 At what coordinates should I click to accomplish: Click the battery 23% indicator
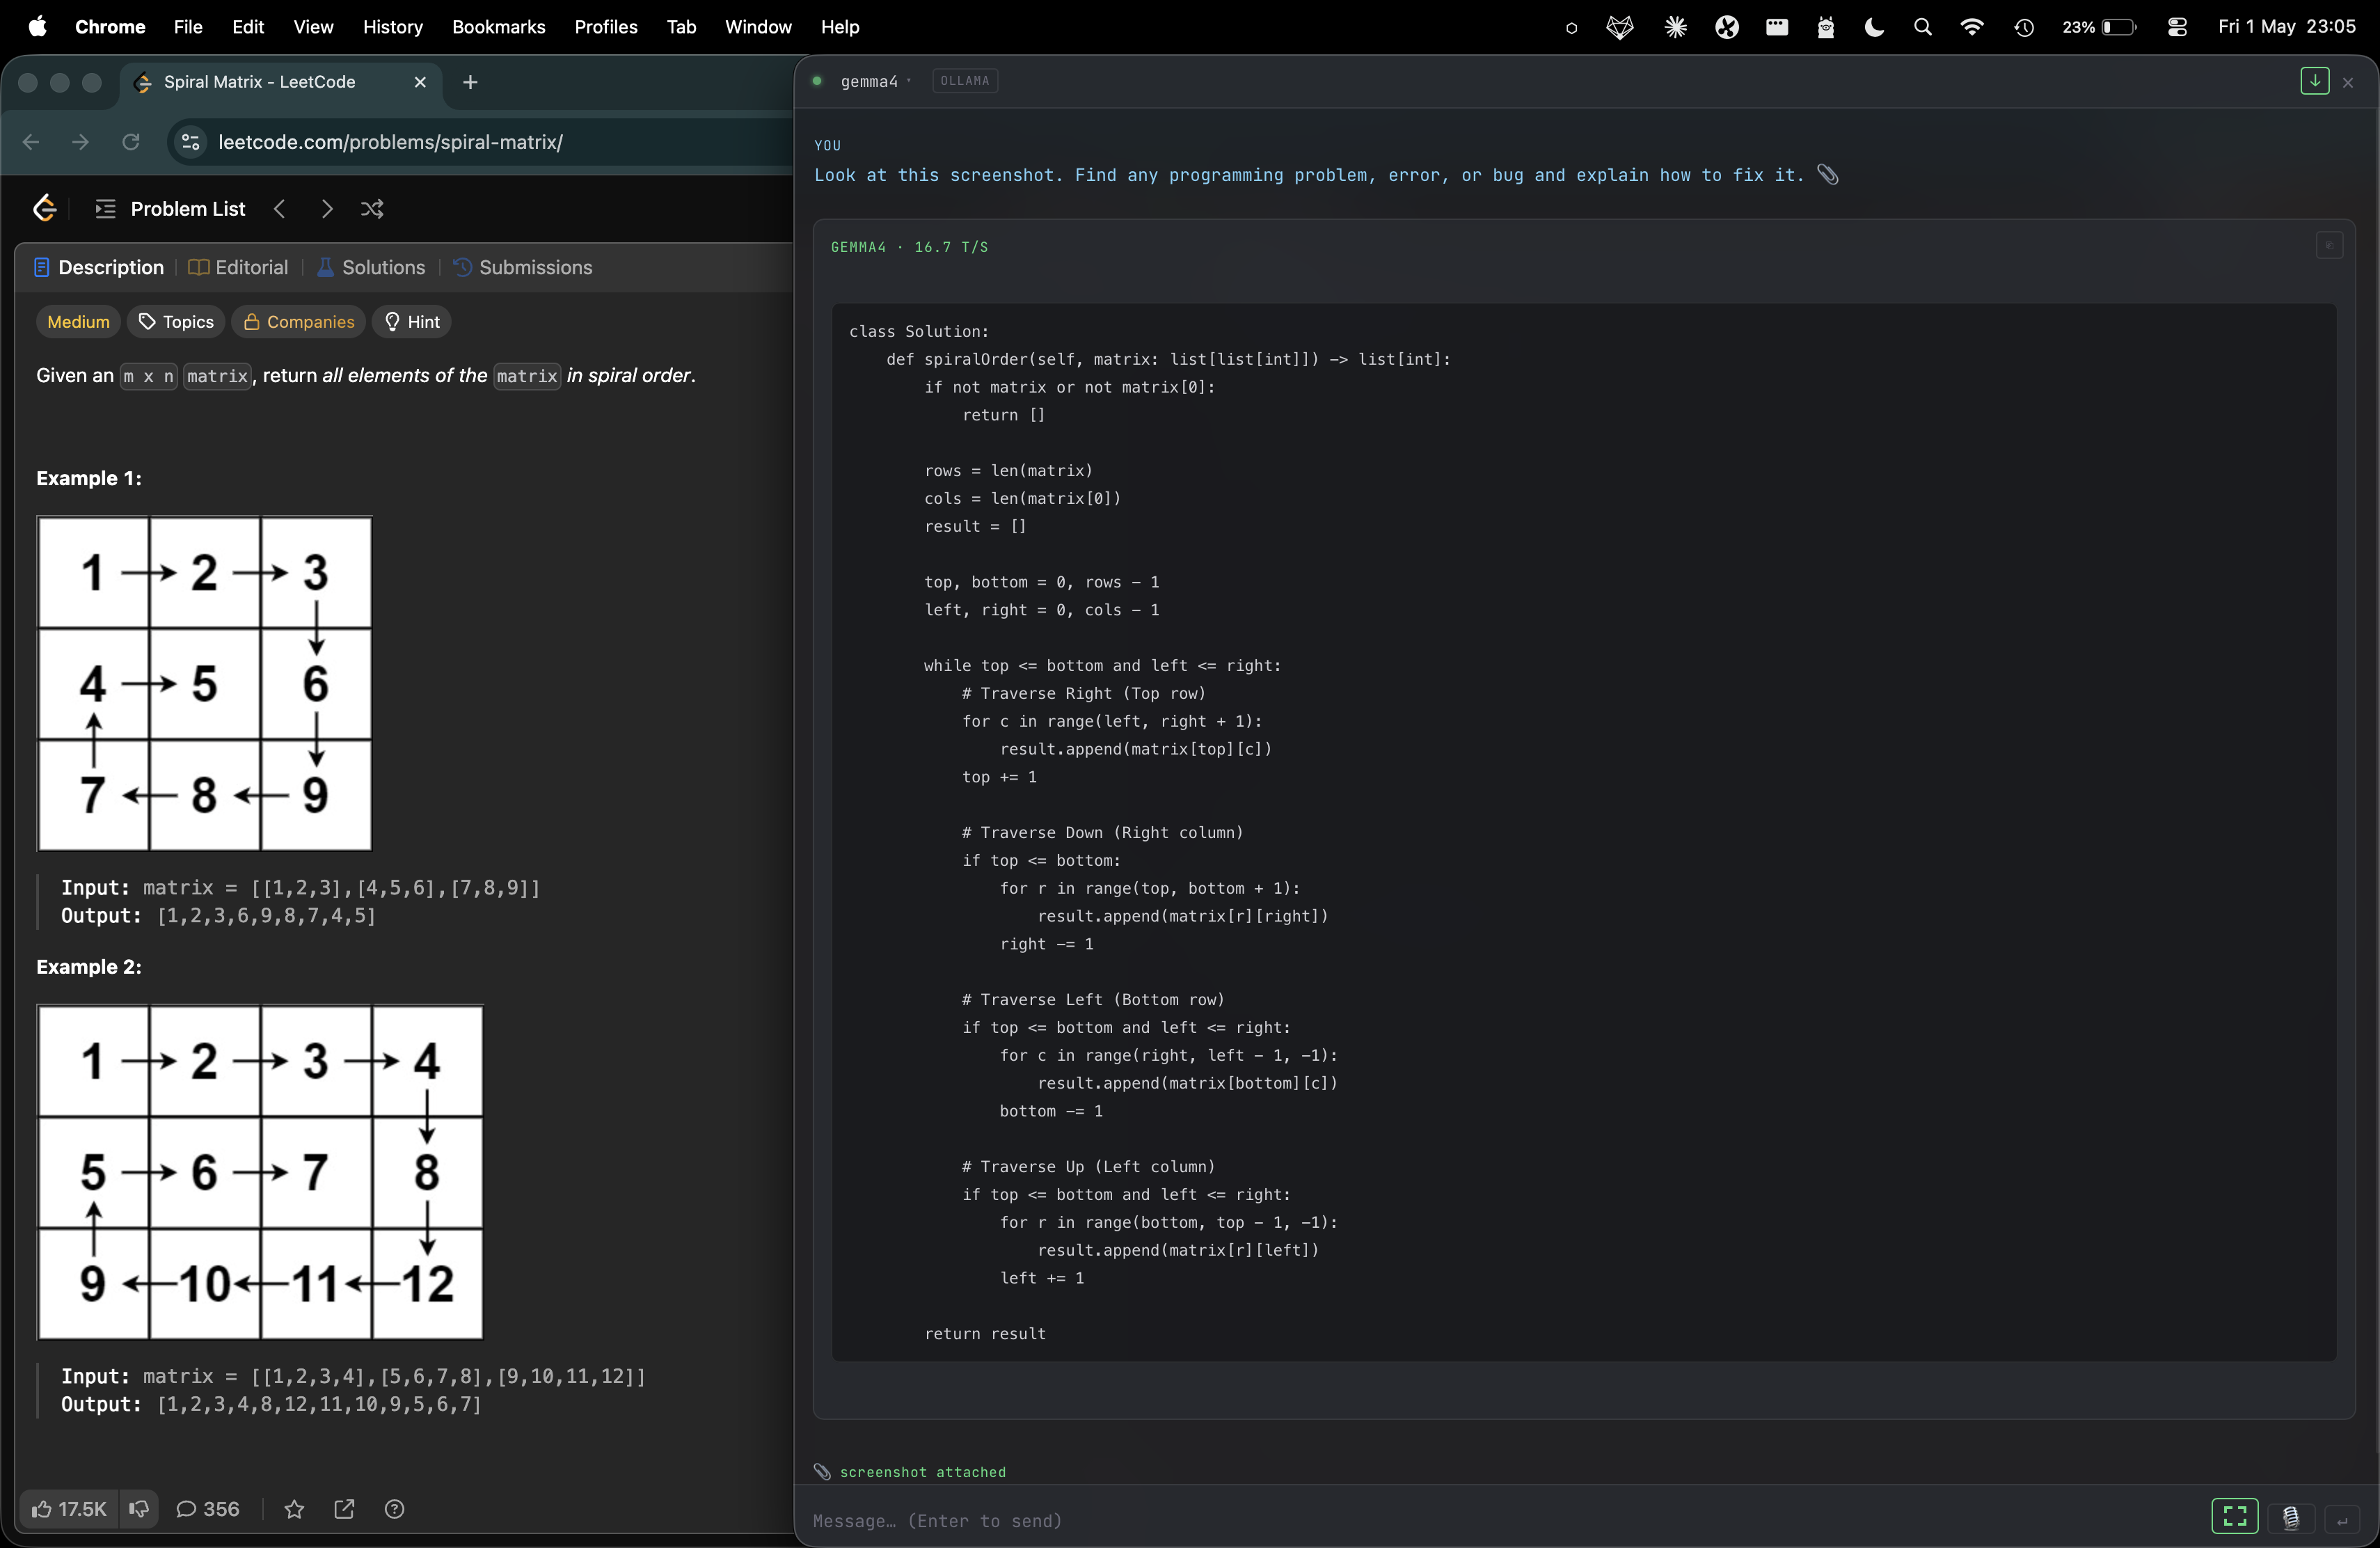point(2099,27)
